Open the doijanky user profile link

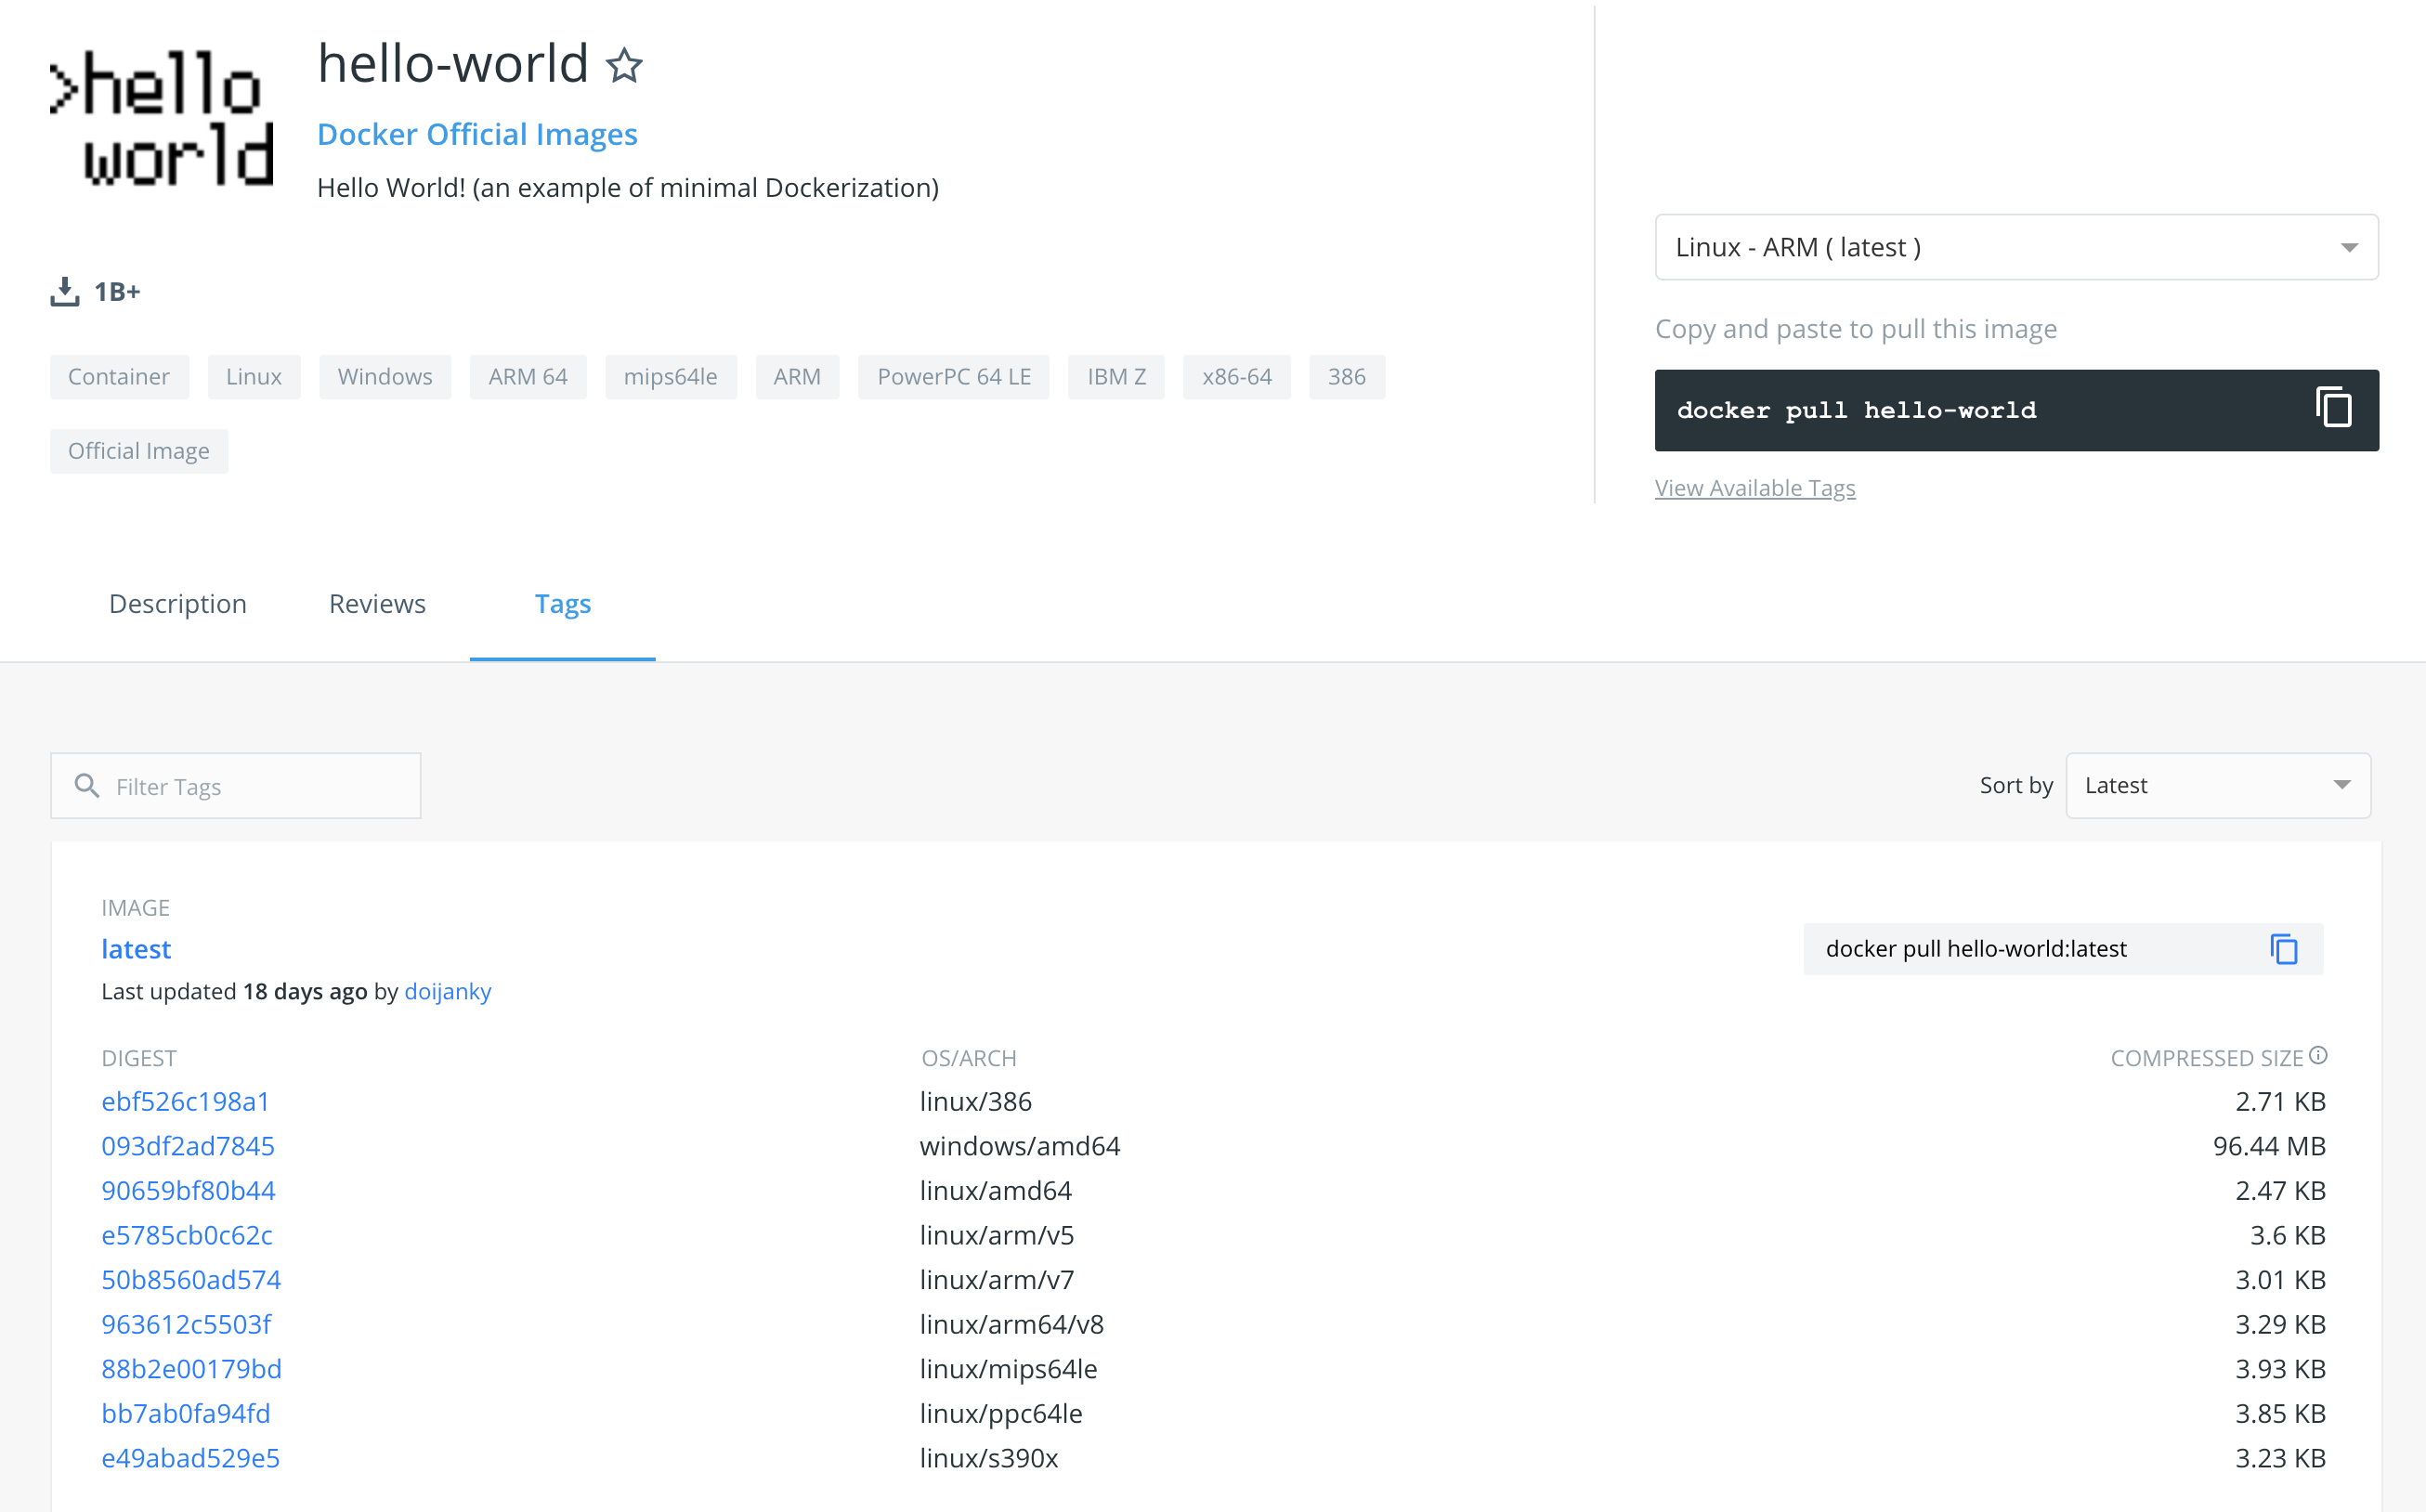(447, 991)
